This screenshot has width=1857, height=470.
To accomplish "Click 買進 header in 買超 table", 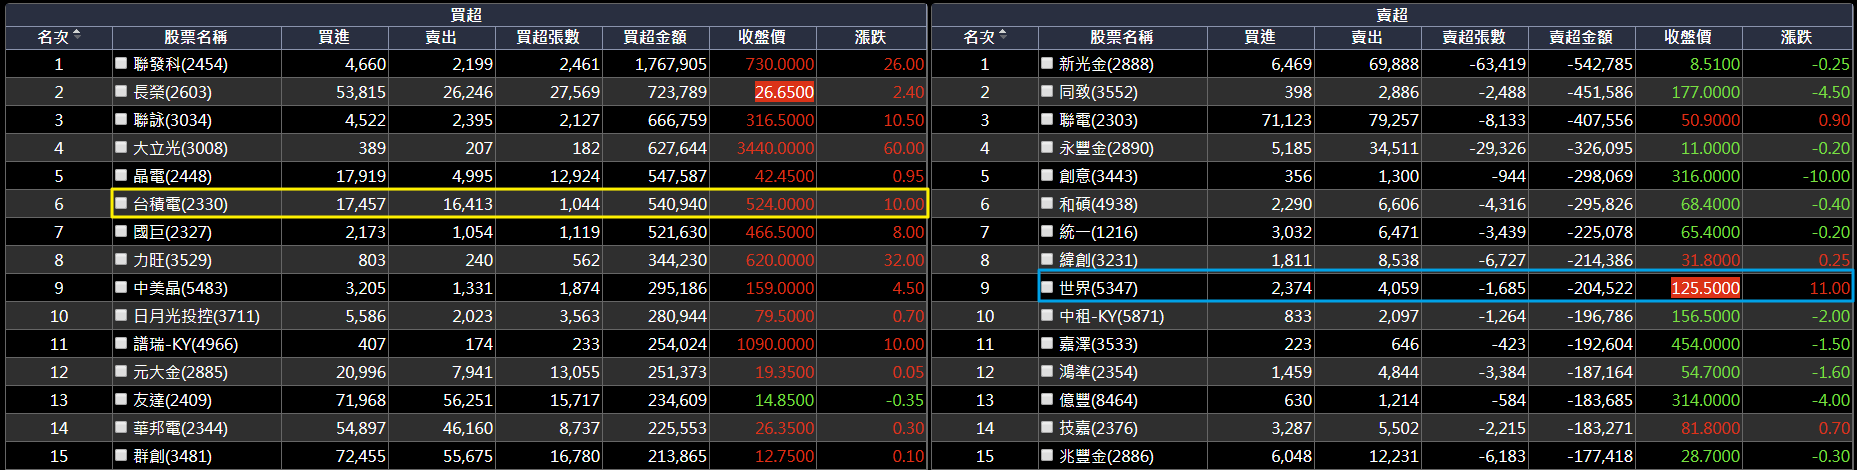I will tap(334, 37).
